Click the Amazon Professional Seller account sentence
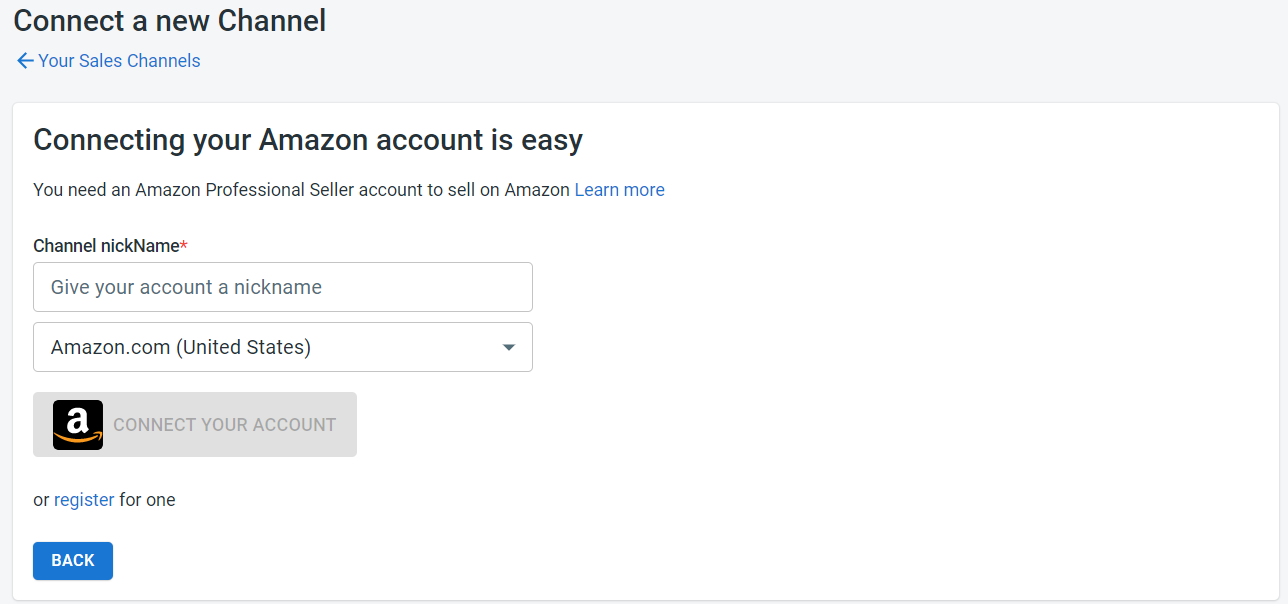This screenshot has height=604, width=1288. tap(301, 190)
